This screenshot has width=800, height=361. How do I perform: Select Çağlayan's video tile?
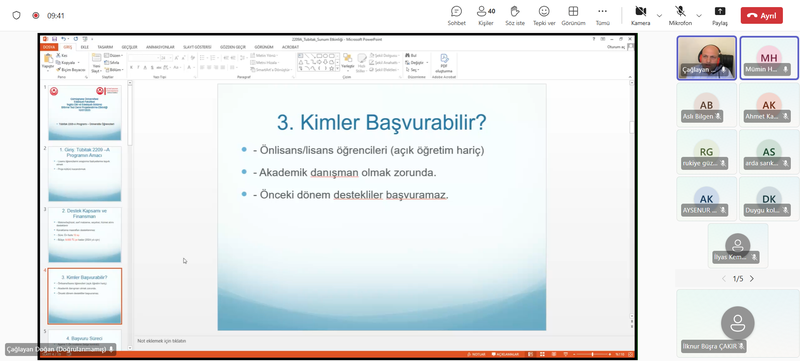(707, 58)
